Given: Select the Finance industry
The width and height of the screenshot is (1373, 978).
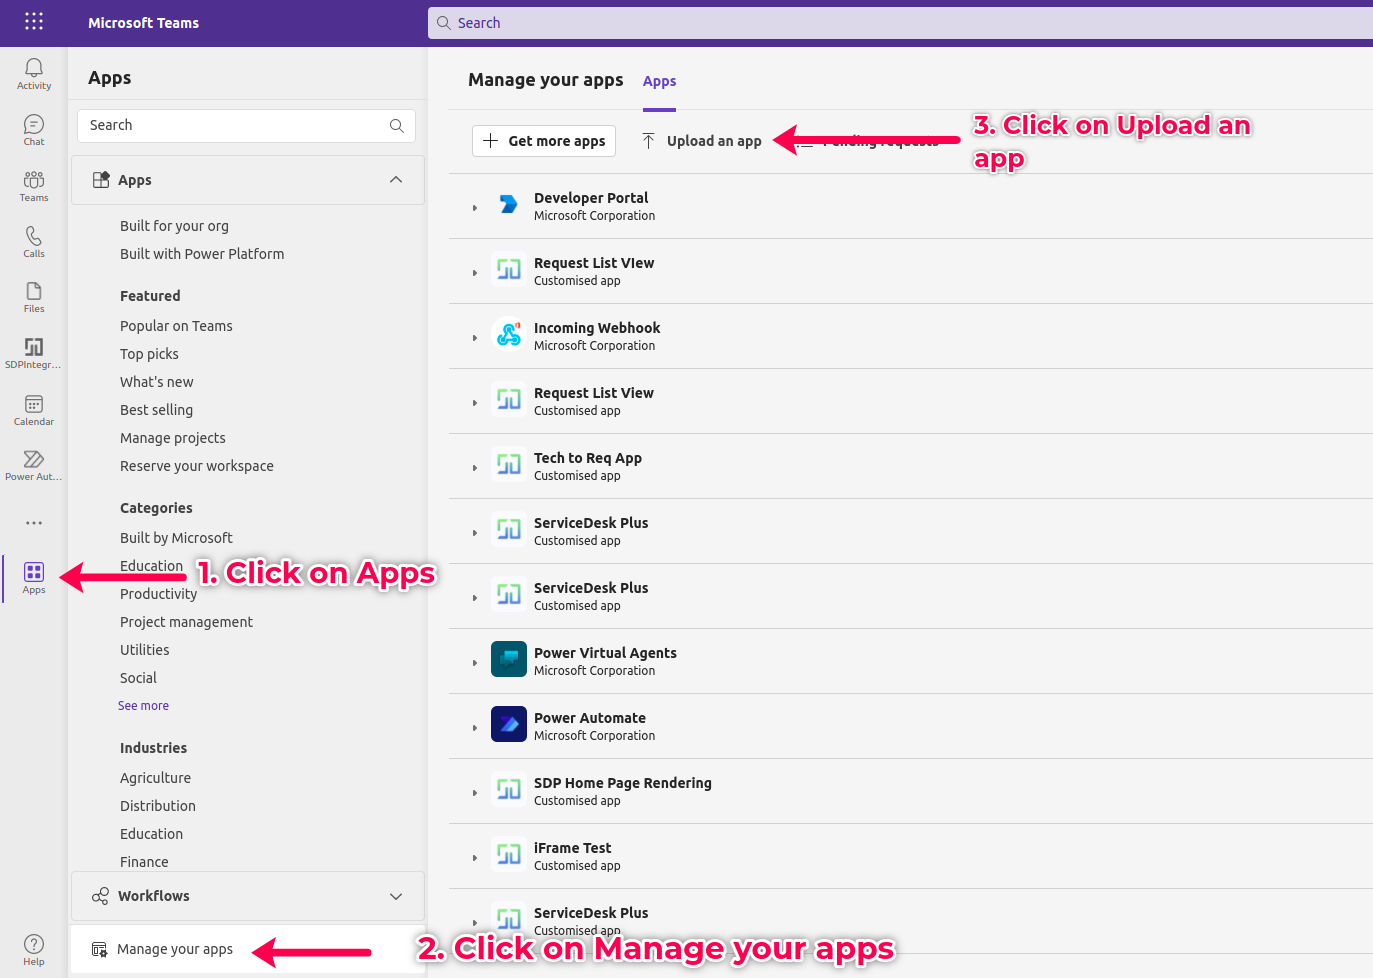Looking at the screenshot, I should pos(144,862).
